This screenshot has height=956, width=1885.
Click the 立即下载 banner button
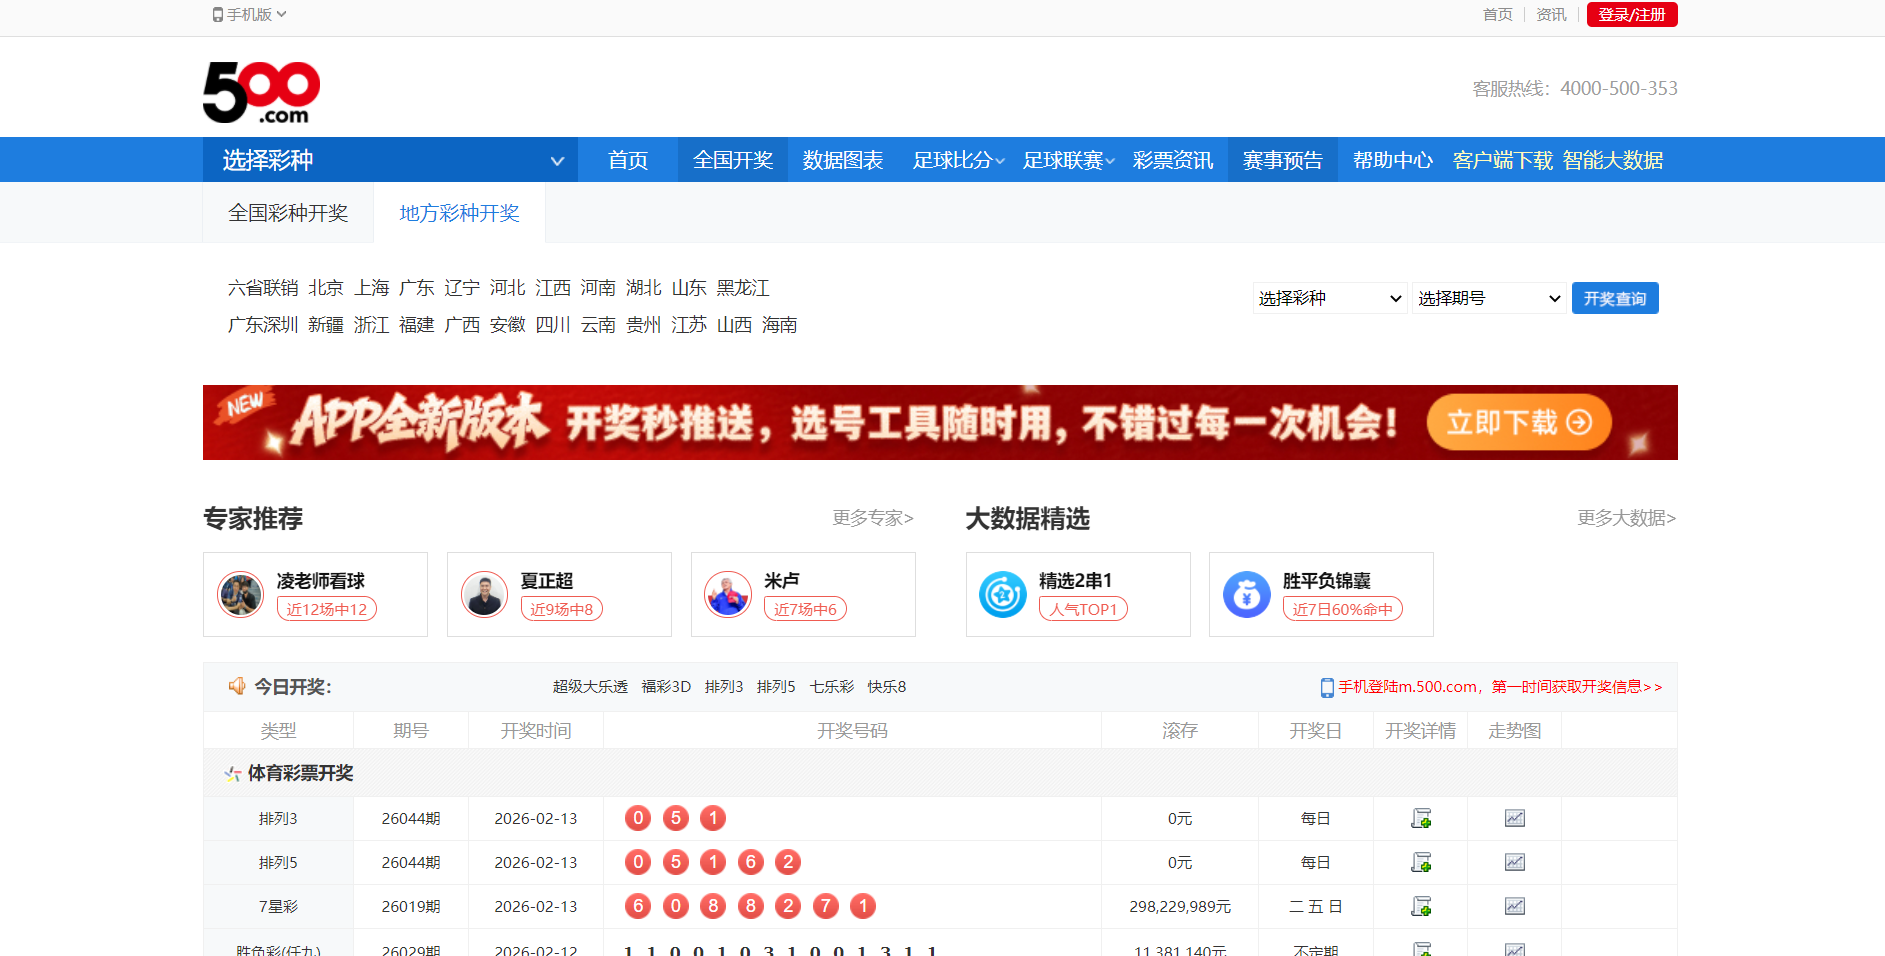(1518, 422)
